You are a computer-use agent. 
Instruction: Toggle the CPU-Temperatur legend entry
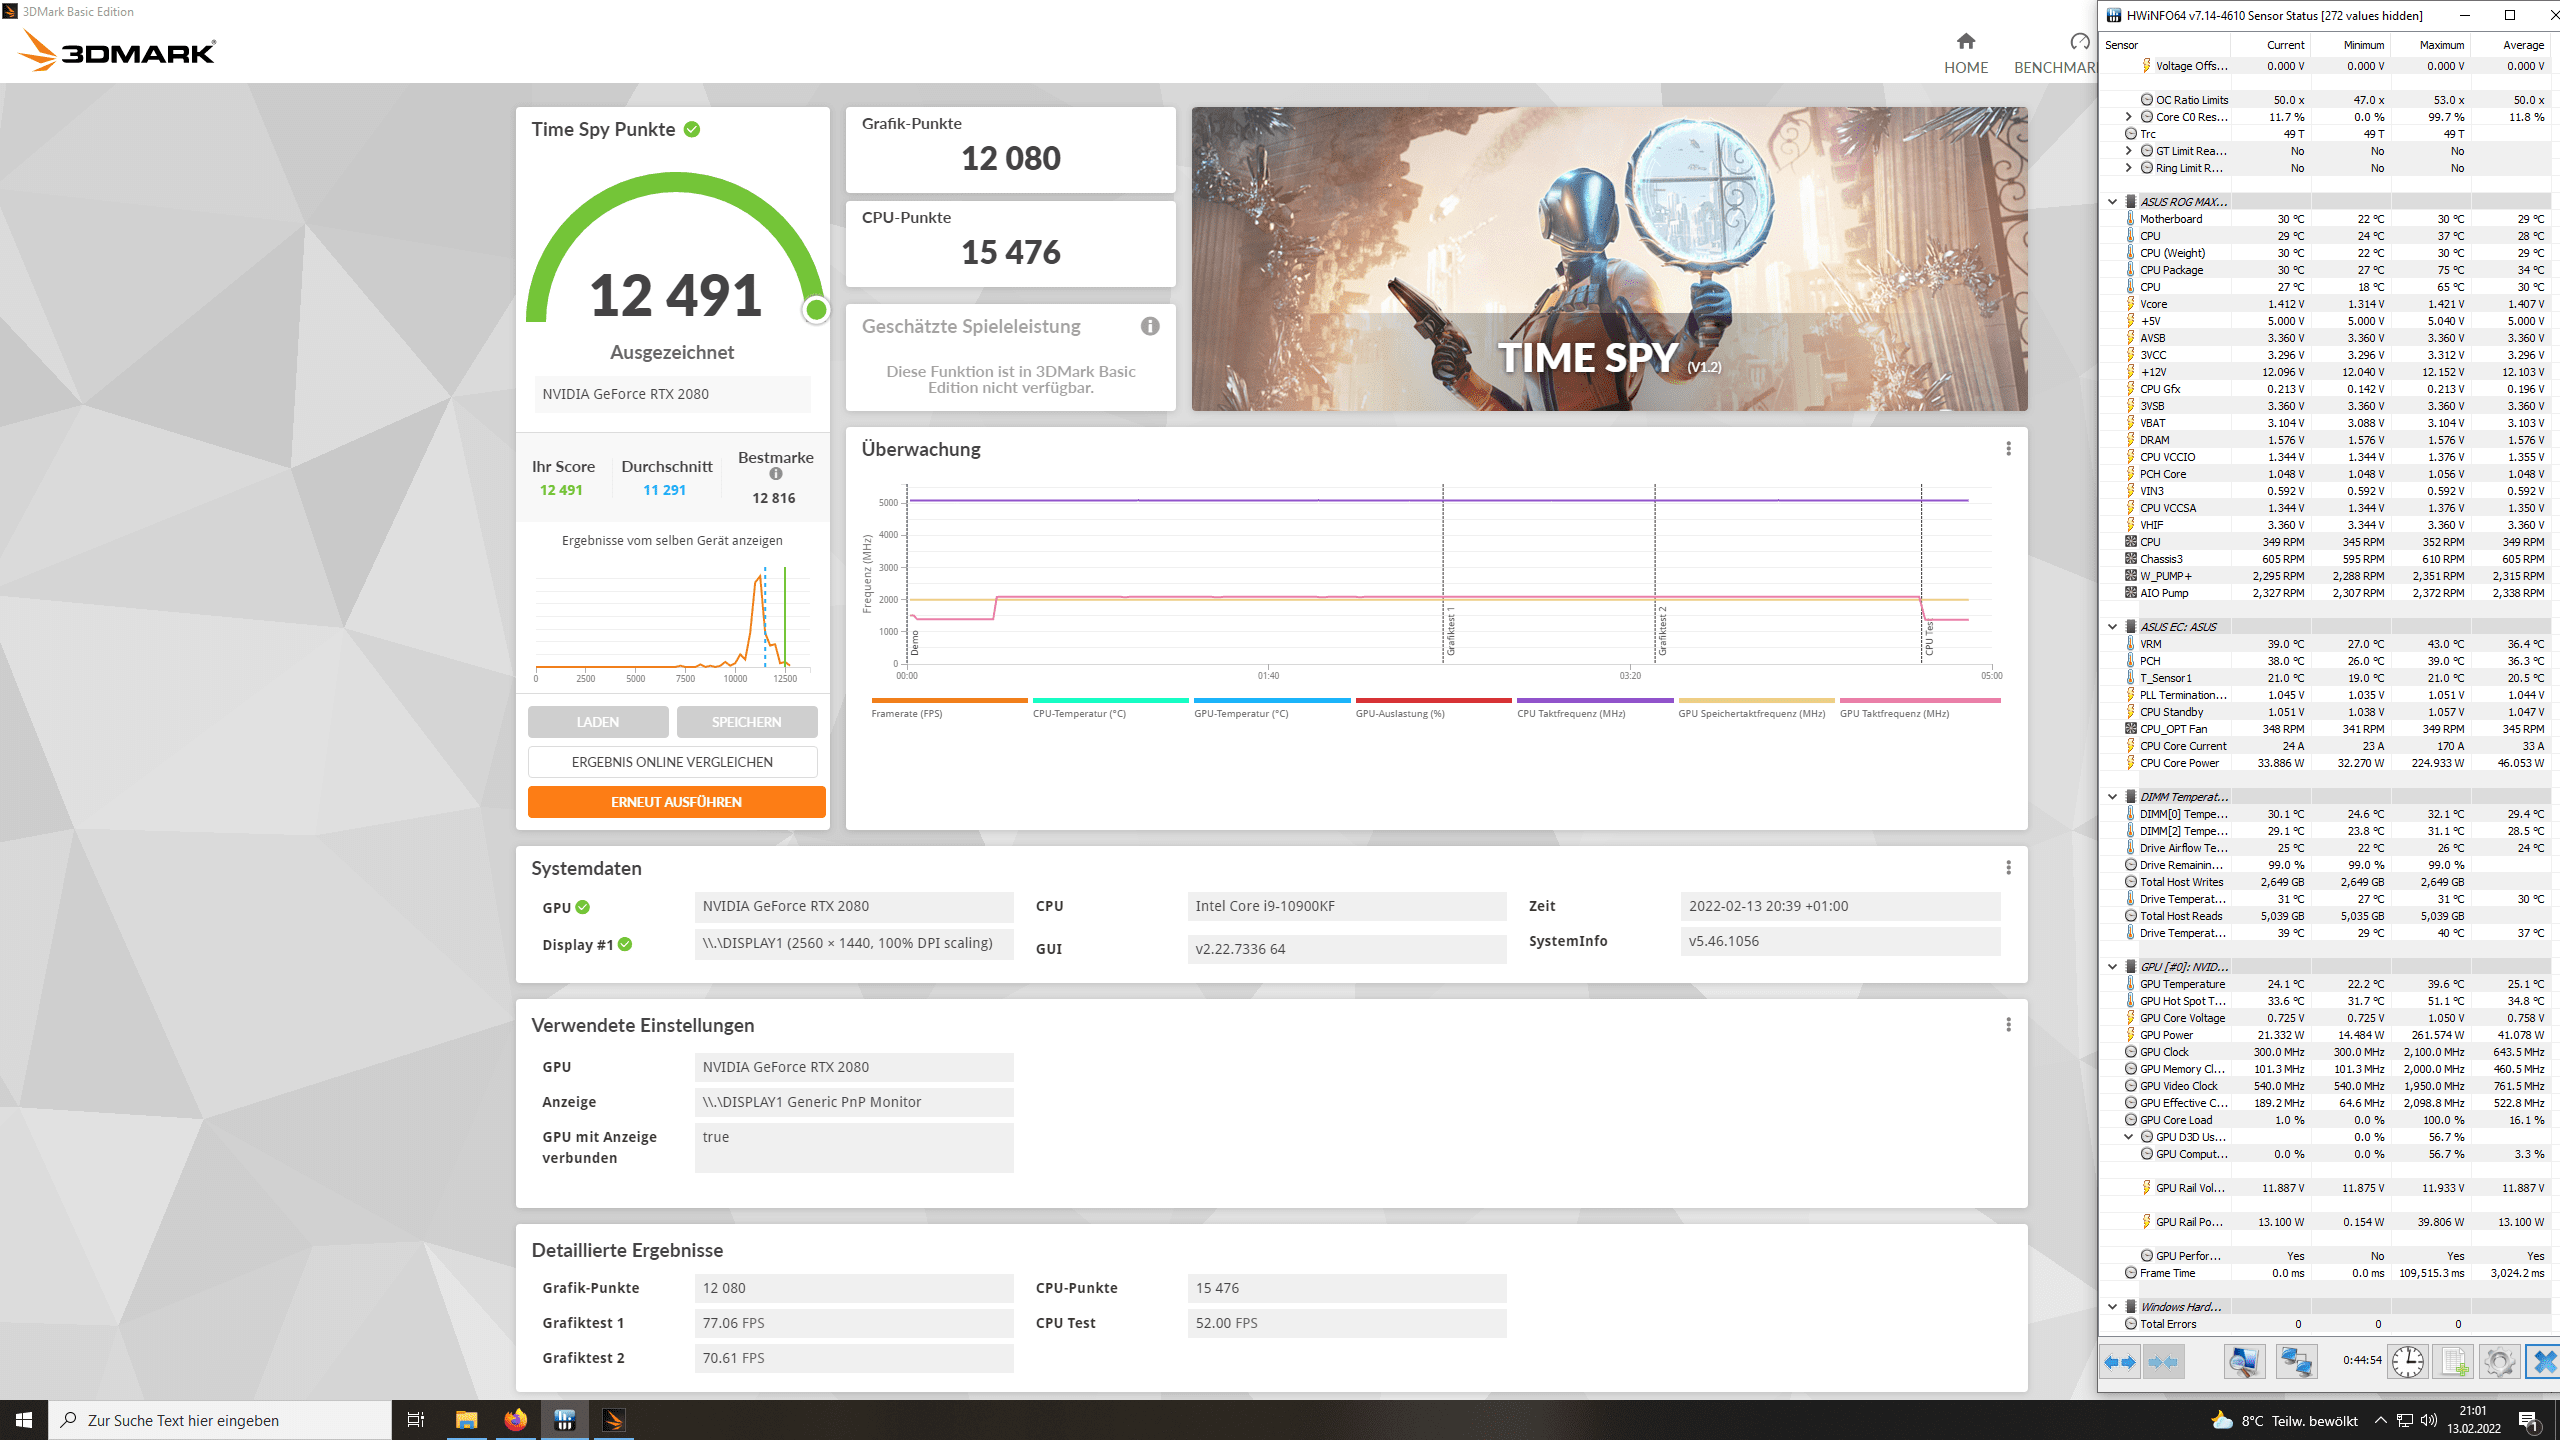point(1110,708)
